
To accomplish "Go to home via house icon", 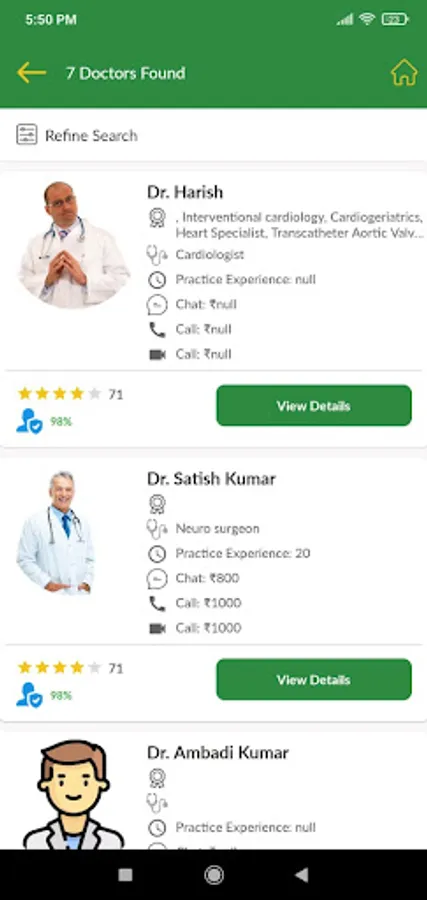I will 404,73.
